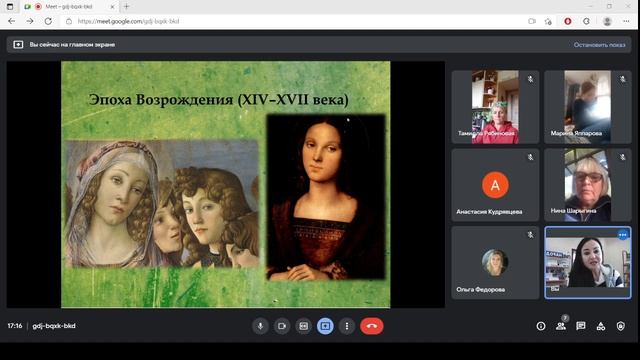Click the browser extension icon beside the profile avatar

click(x=587, y=21)
